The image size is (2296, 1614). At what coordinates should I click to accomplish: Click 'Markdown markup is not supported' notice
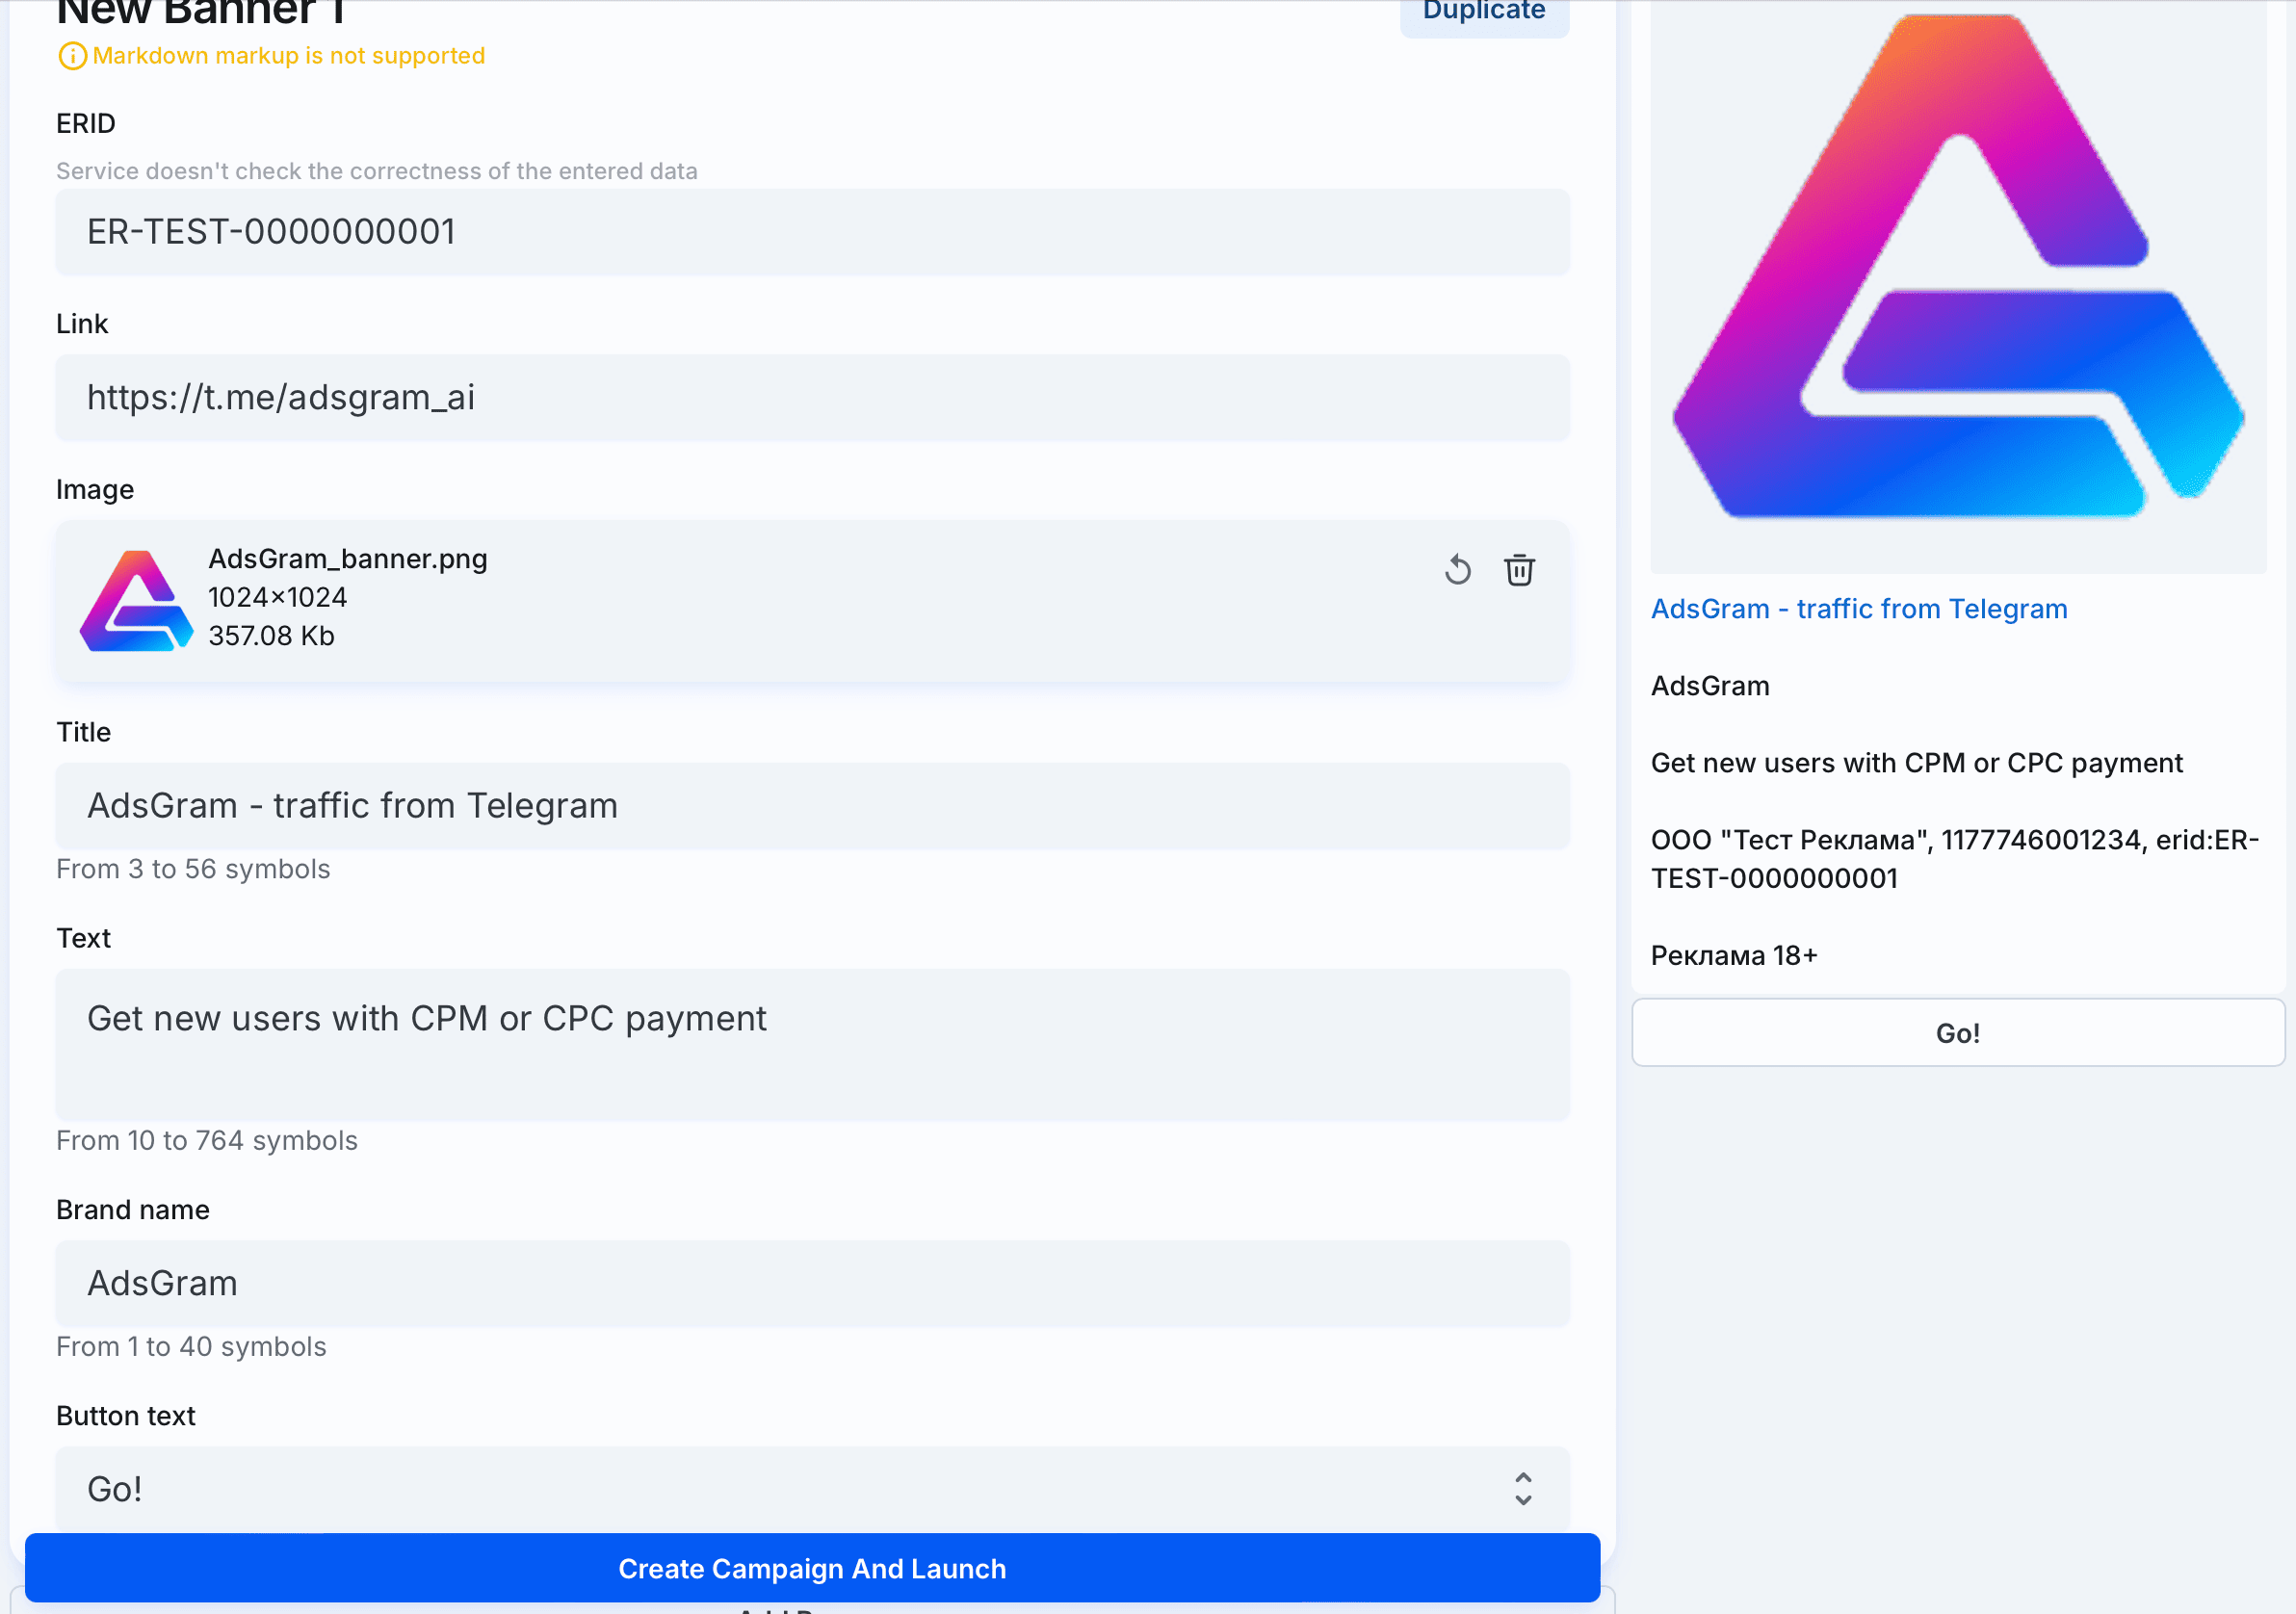tap(289, 56)
